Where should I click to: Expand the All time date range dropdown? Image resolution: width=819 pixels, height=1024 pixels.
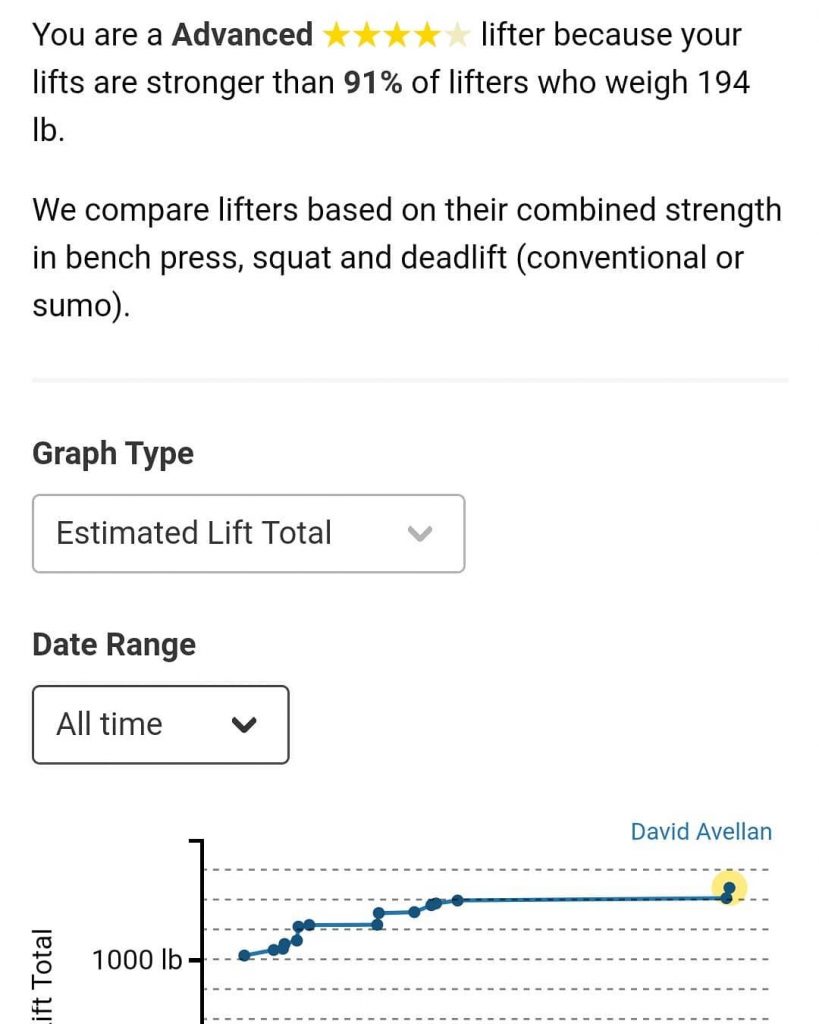(160, 724)
